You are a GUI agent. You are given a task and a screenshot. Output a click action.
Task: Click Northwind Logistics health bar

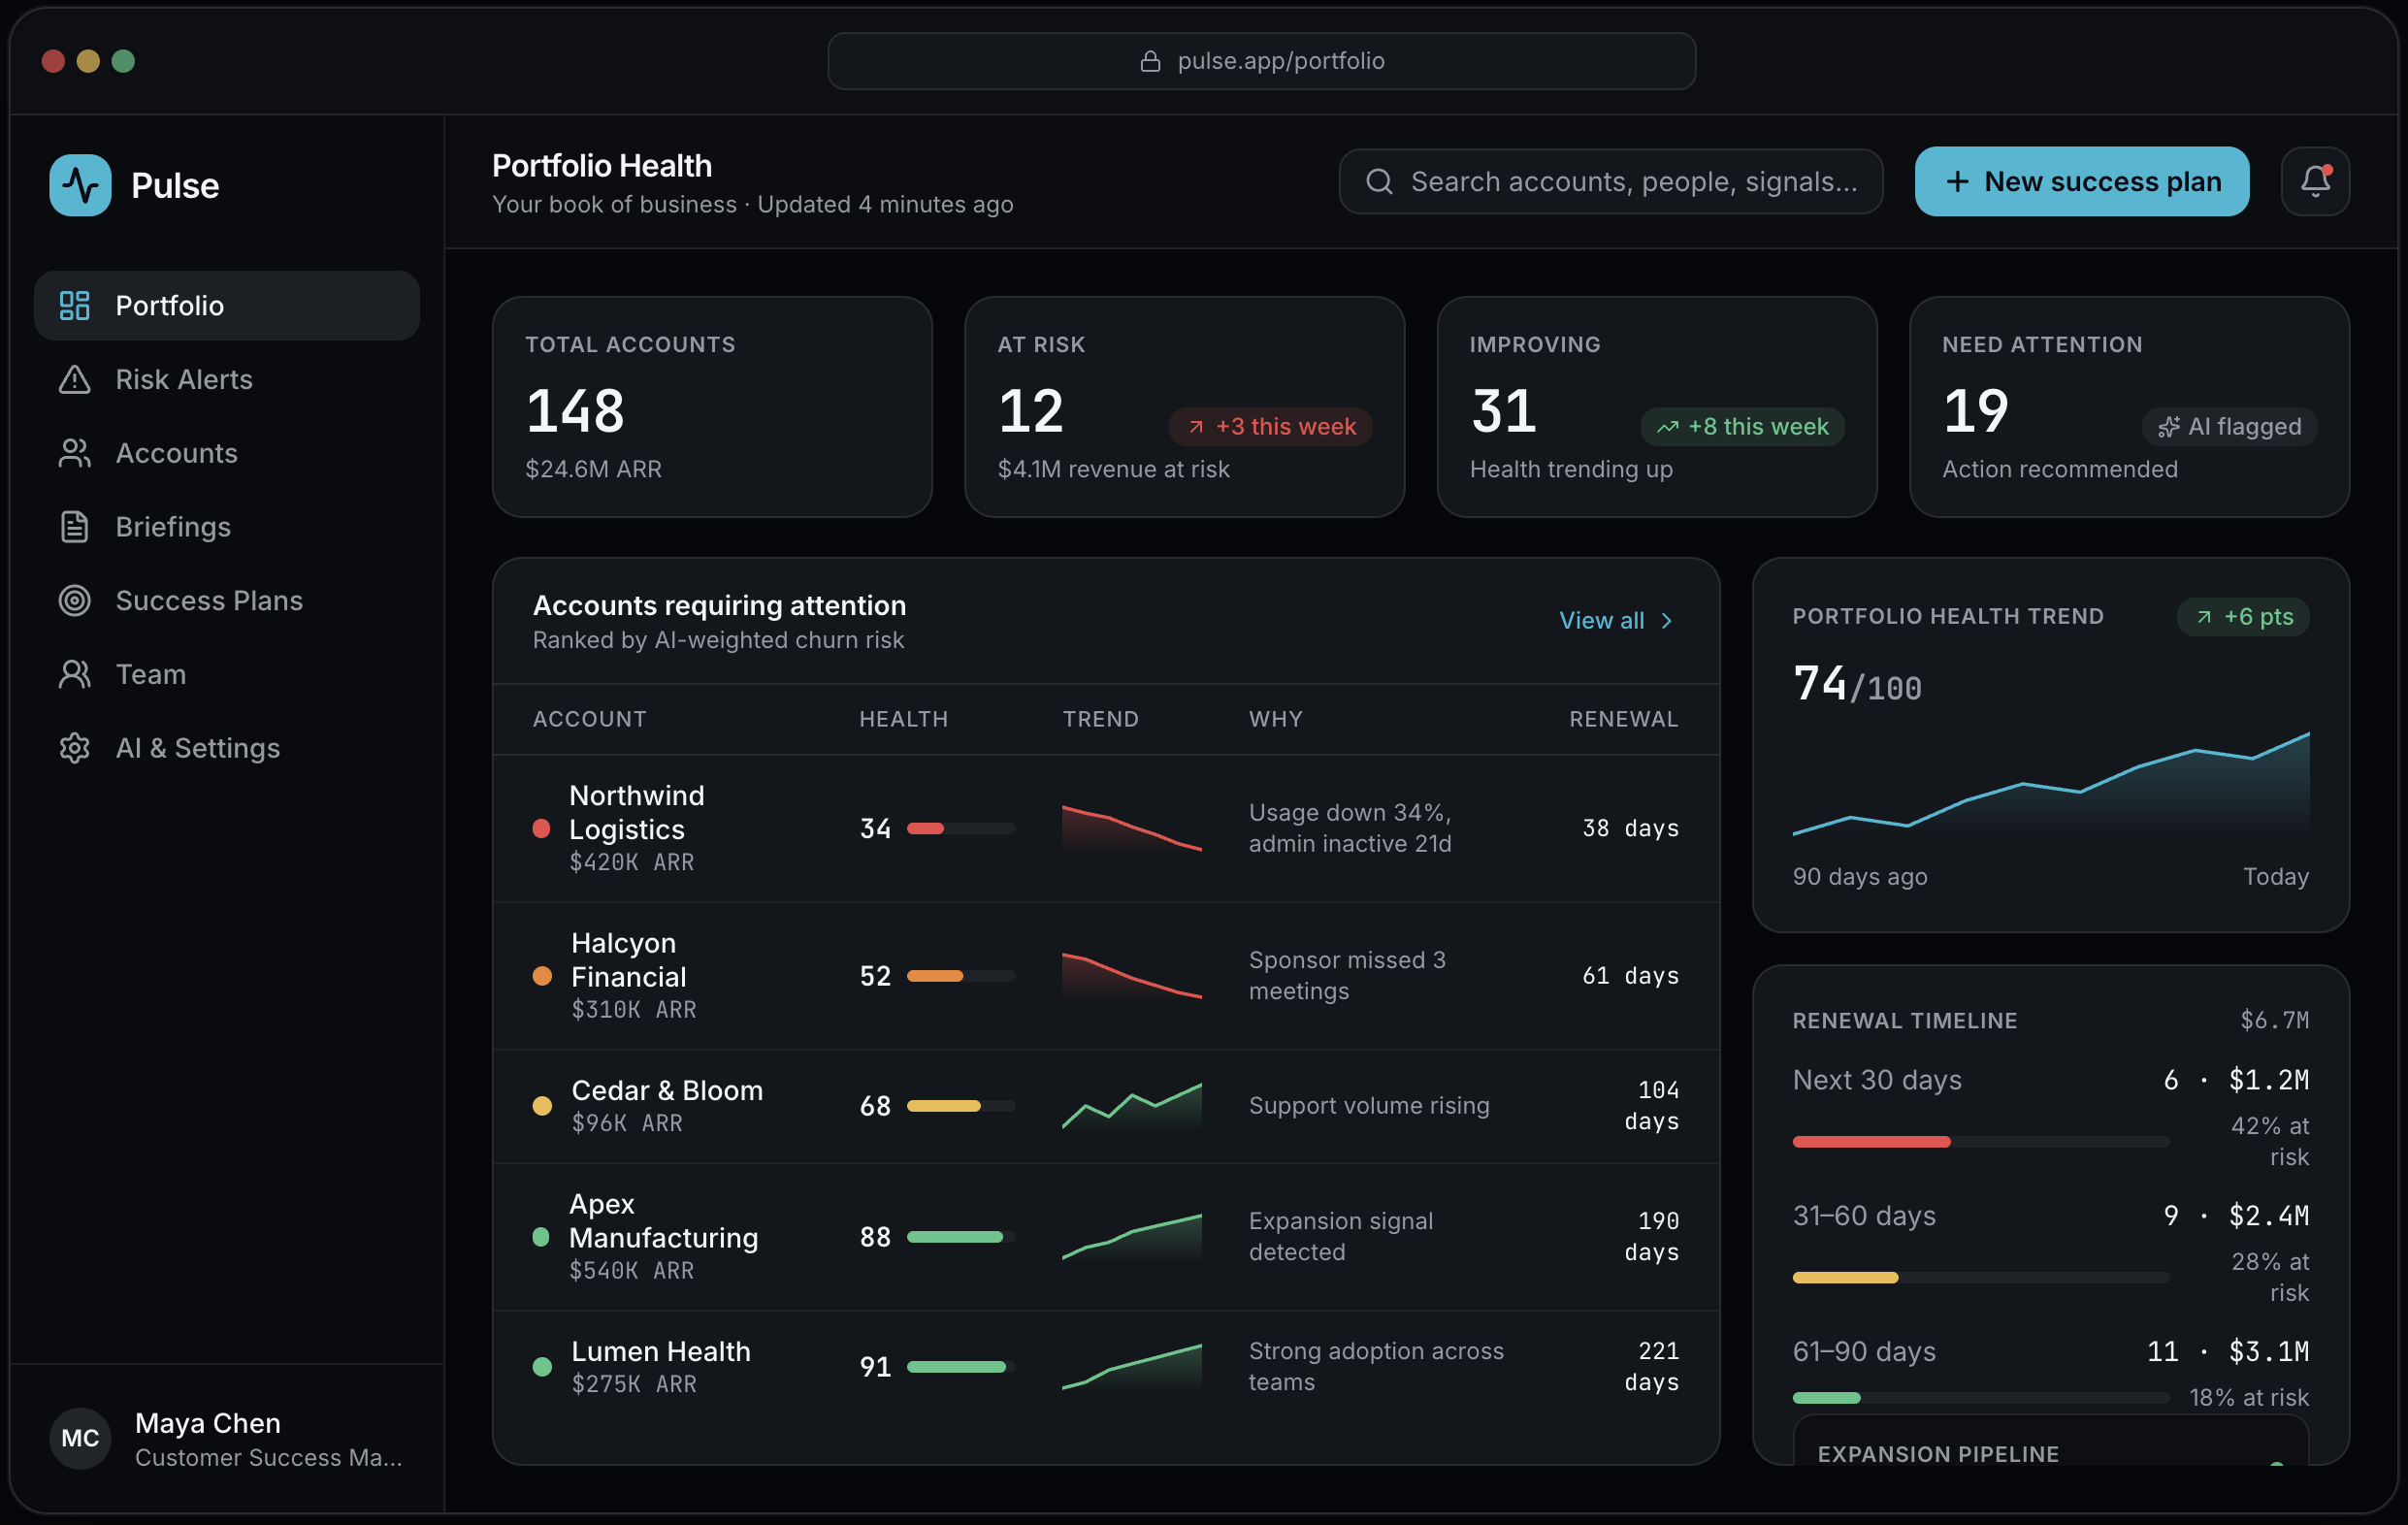click(961, 828)
